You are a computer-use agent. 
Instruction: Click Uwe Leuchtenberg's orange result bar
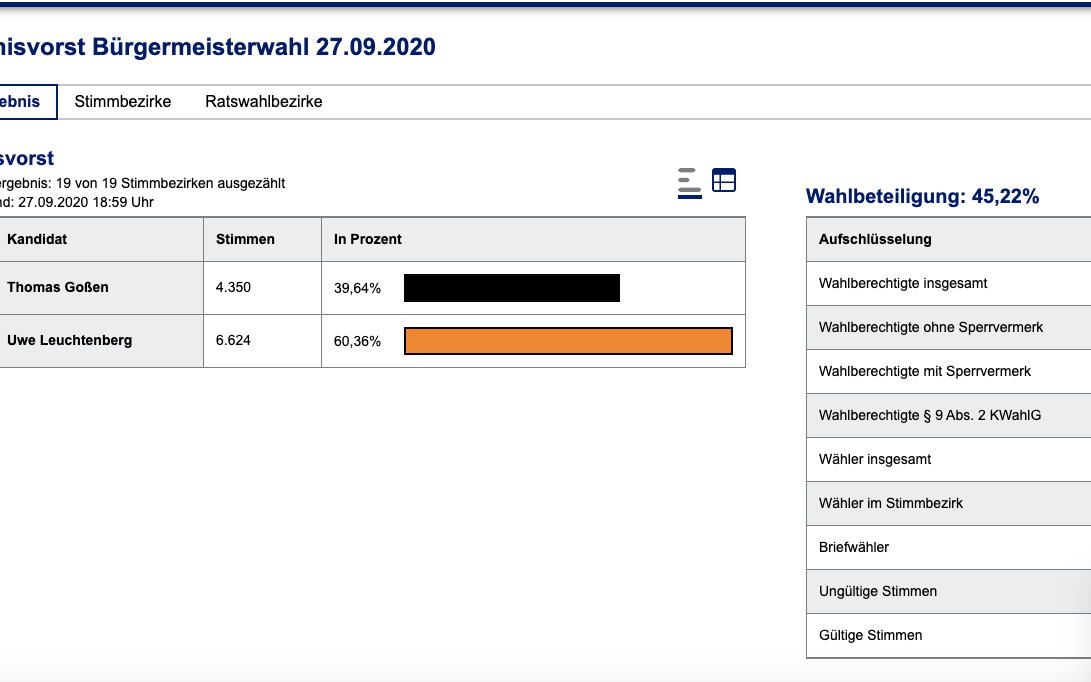tap(568, 341)
